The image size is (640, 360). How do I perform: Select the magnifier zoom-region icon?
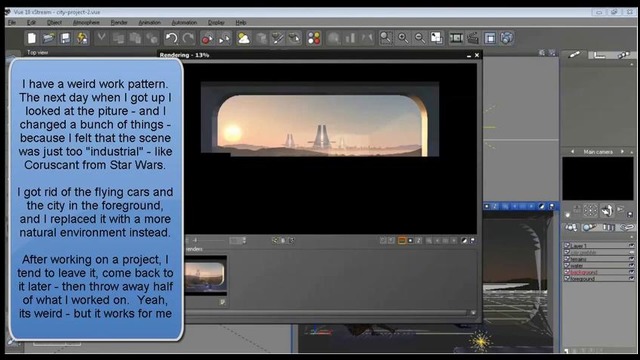(x=386, y=38)
